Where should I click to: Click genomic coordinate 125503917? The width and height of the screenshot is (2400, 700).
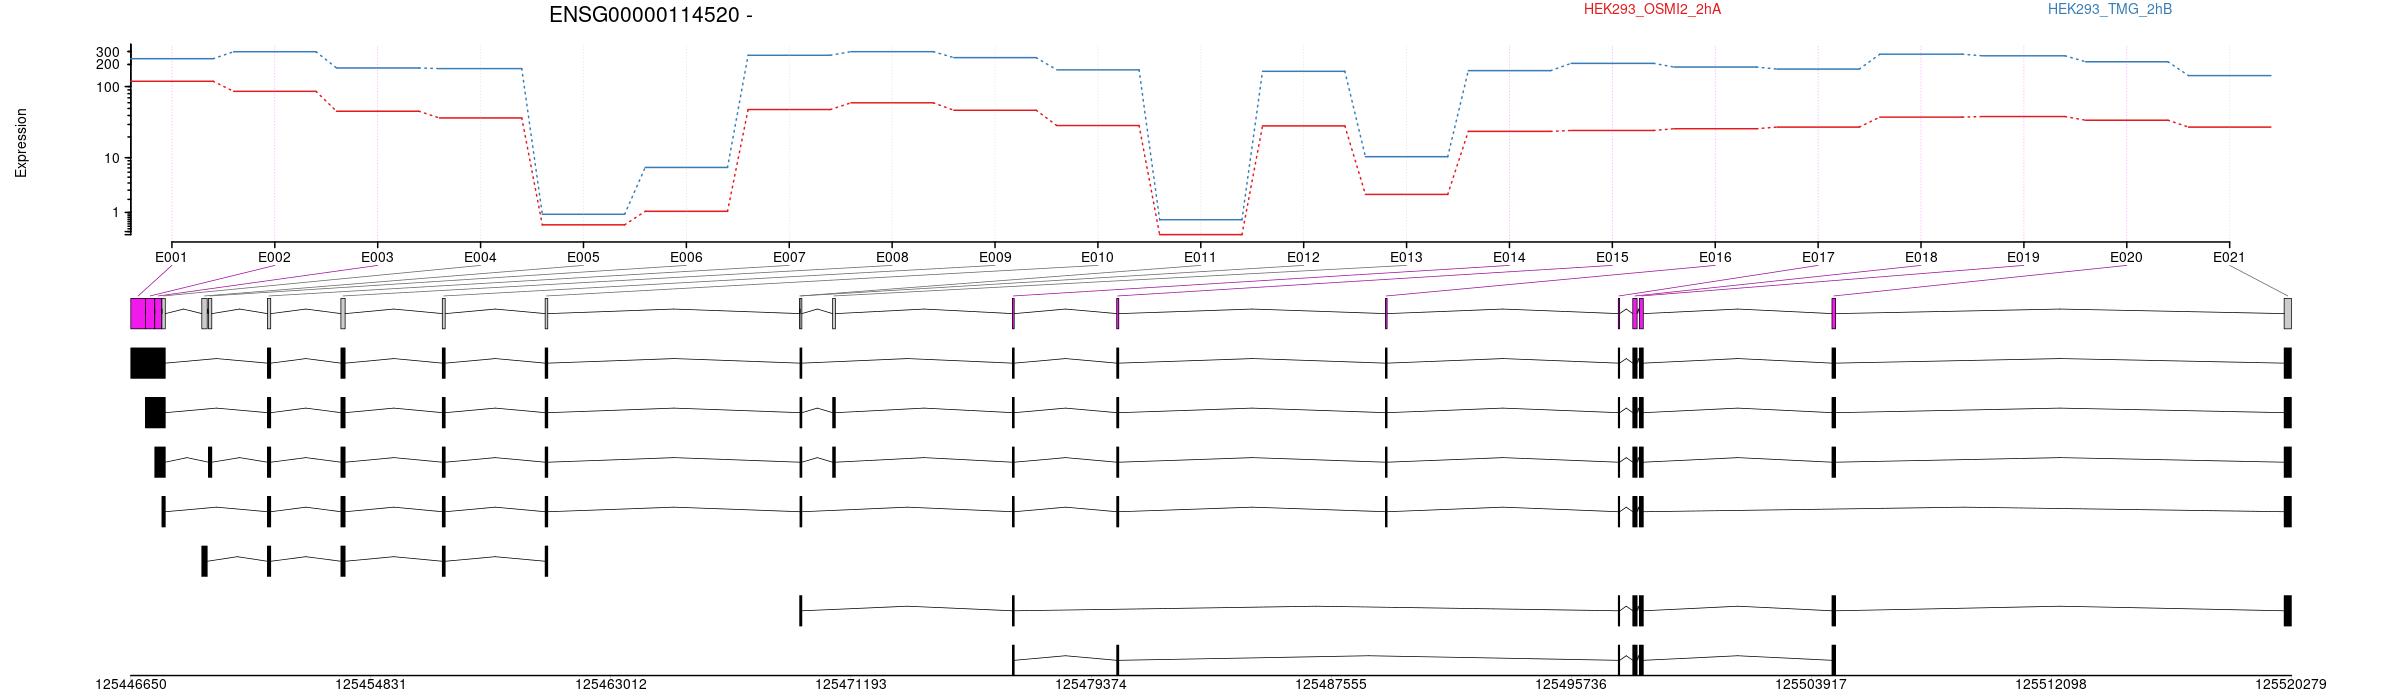point(1811,685)
